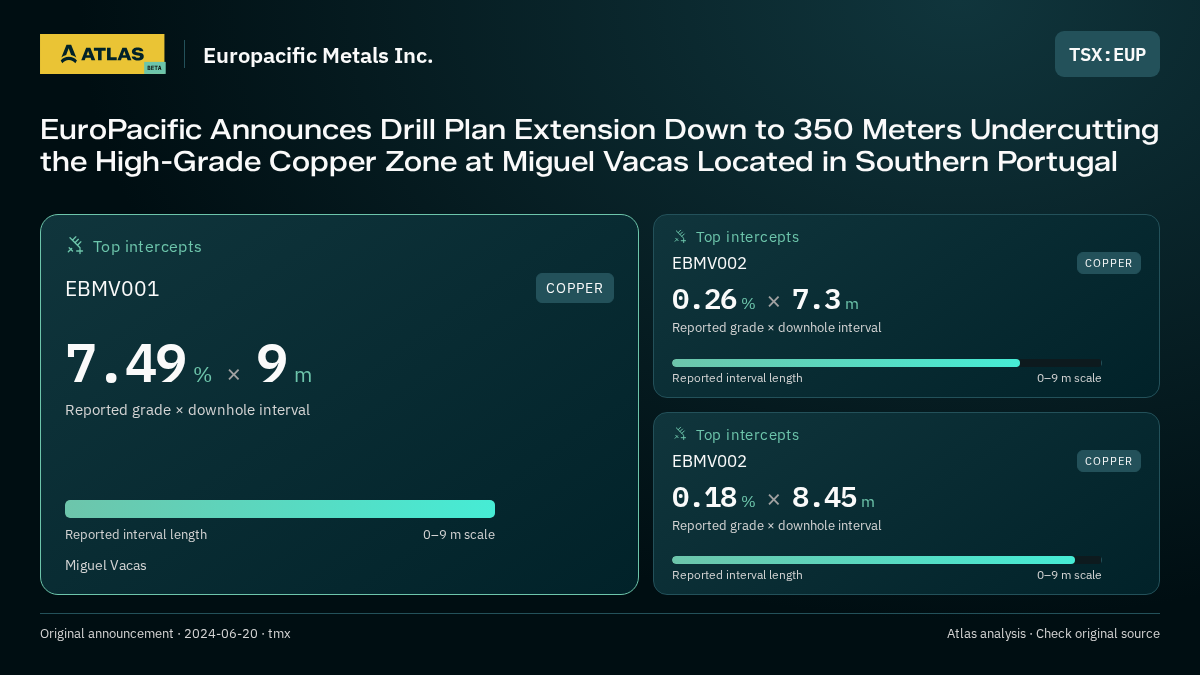
Task: Click the 9 m interval value
Action: point(284,364)
